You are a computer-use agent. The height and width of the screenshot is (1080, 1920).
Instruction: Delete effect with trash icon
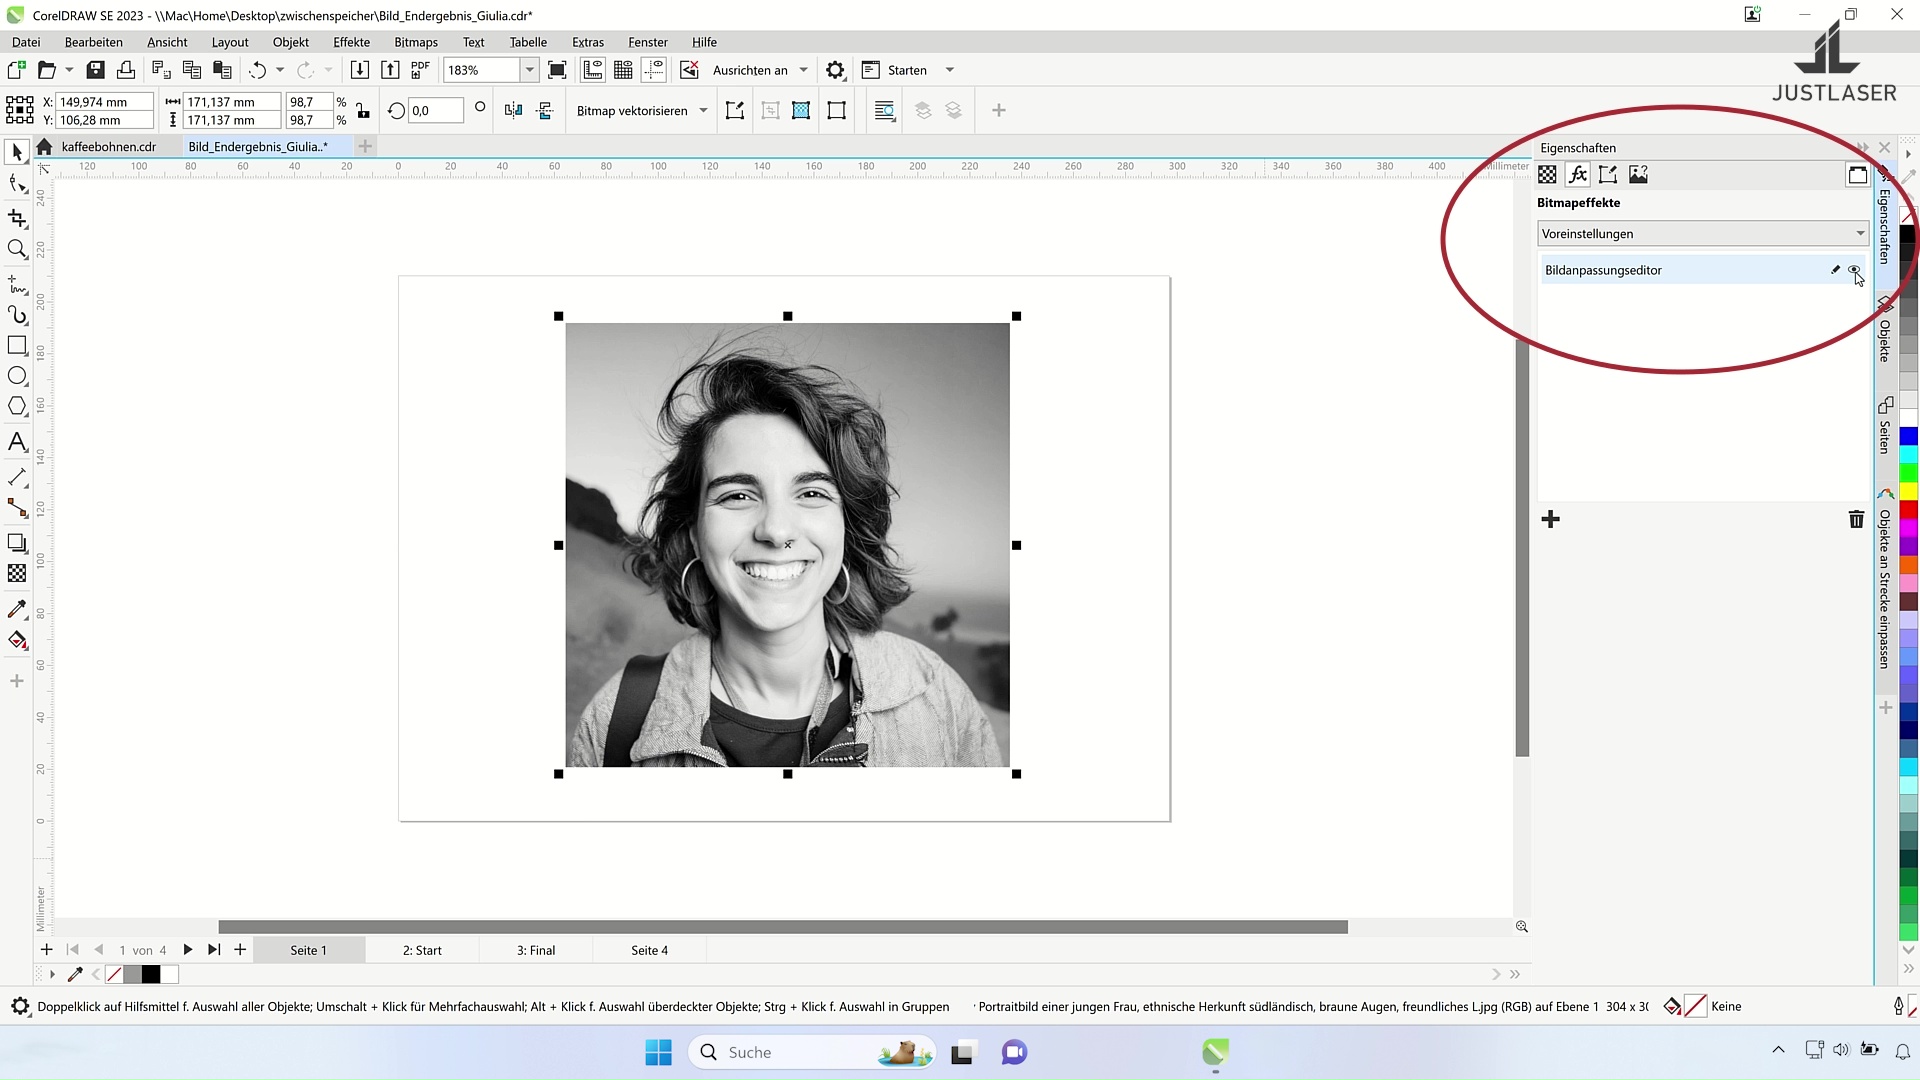[1856, 519]
